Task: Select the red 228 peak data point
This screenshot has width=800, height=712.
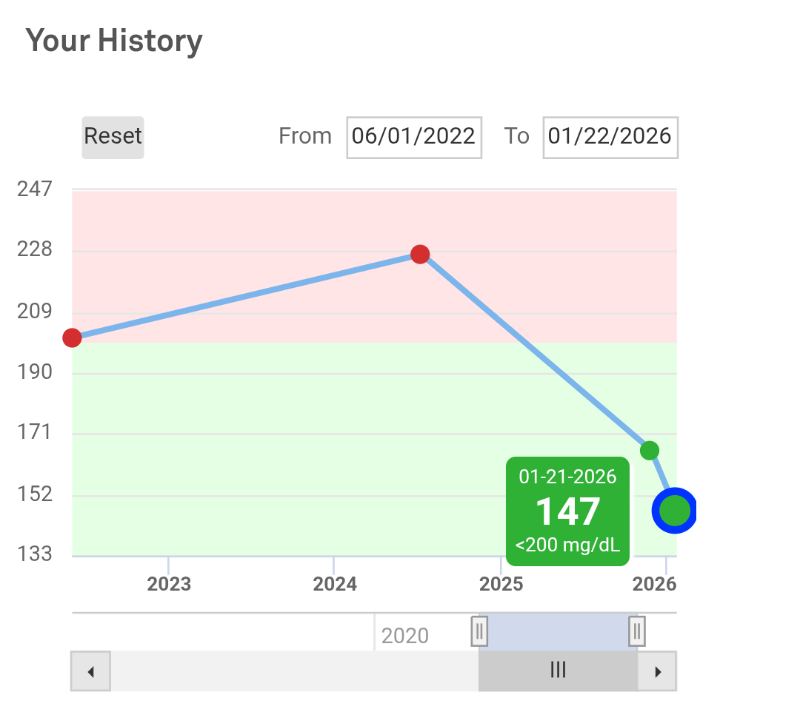Action: click(x=420, y=254)
